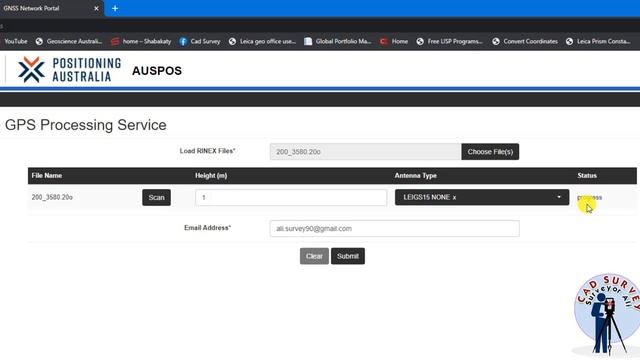The width and height of the screenshot is (640, 360).
Task: Open Leica geo office bookmark
Action: pyautogui.click(x=262, y=41)
